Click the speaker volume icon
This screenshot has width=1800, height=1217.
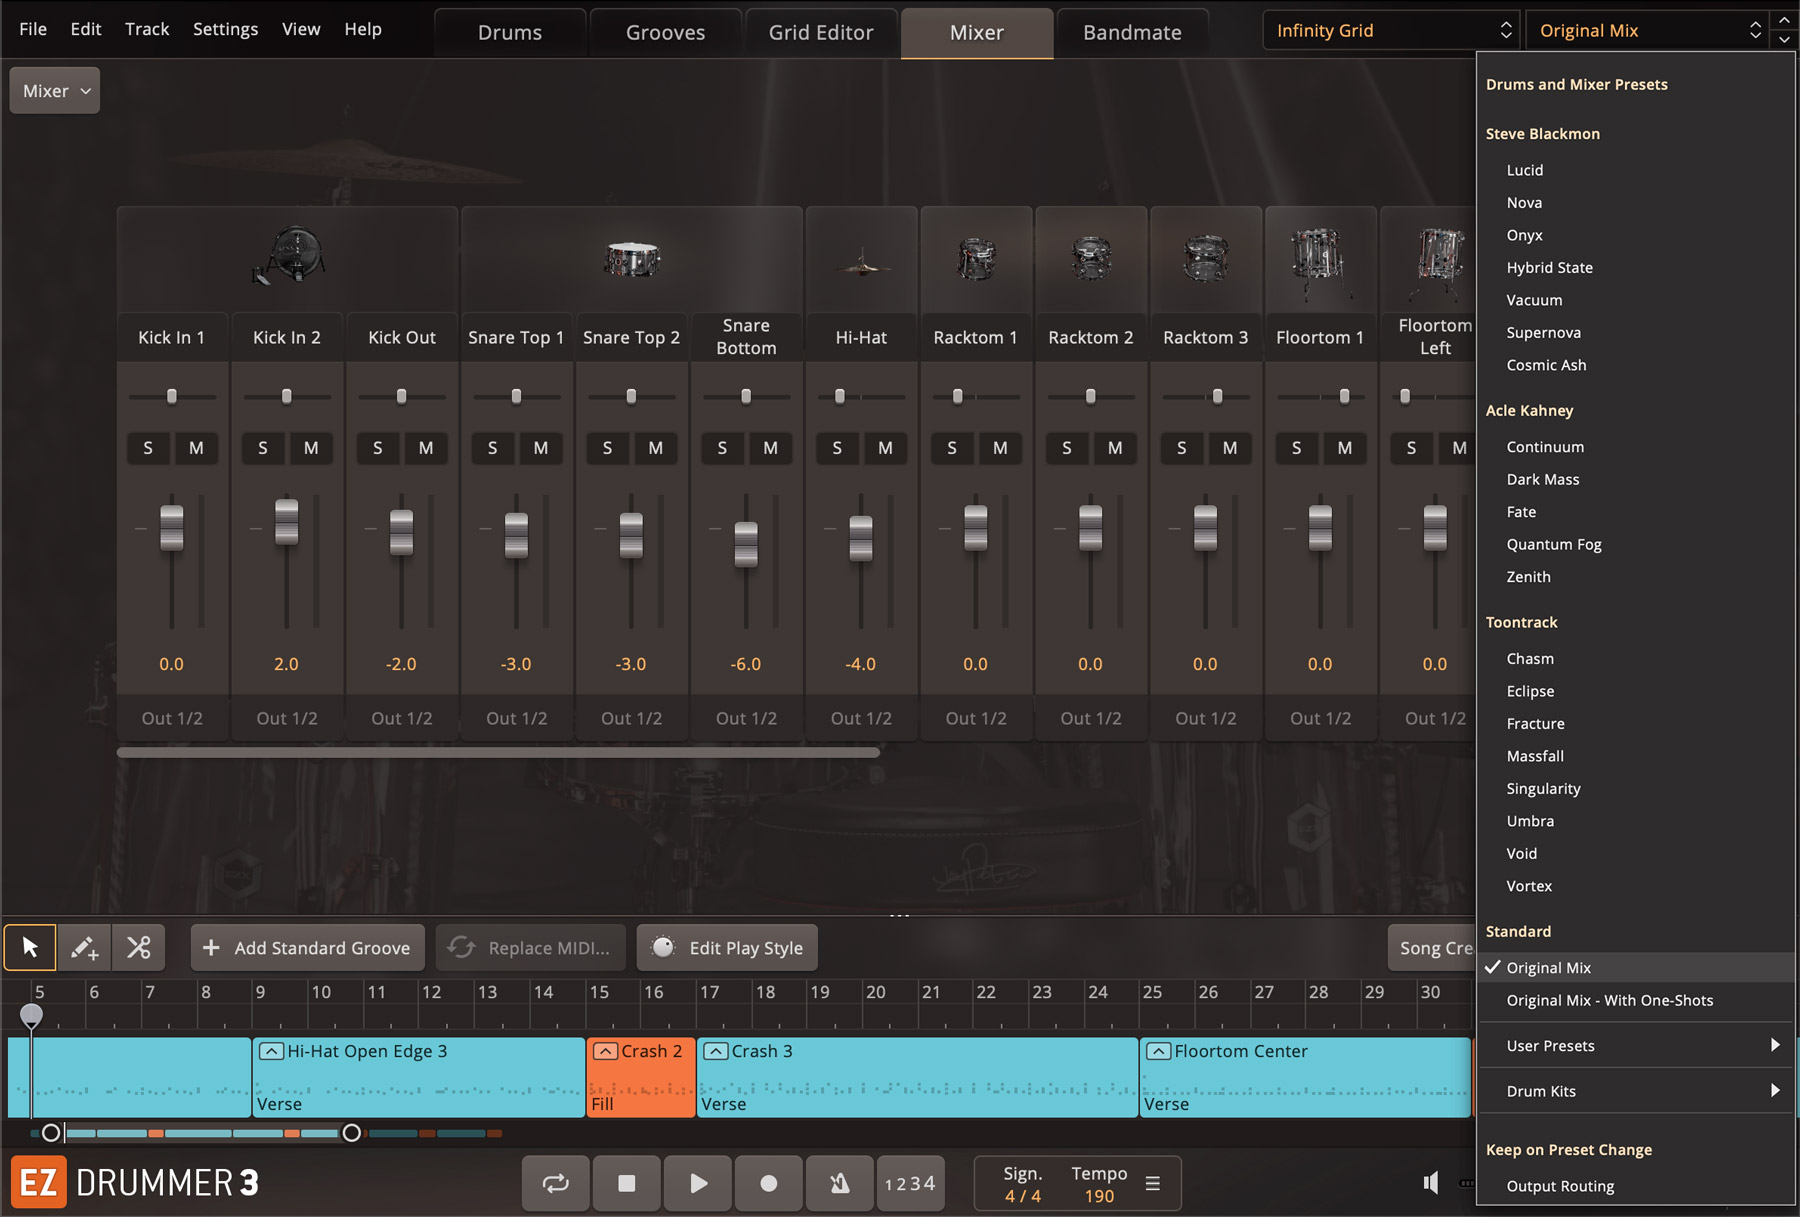[x=1431, y=1183]
